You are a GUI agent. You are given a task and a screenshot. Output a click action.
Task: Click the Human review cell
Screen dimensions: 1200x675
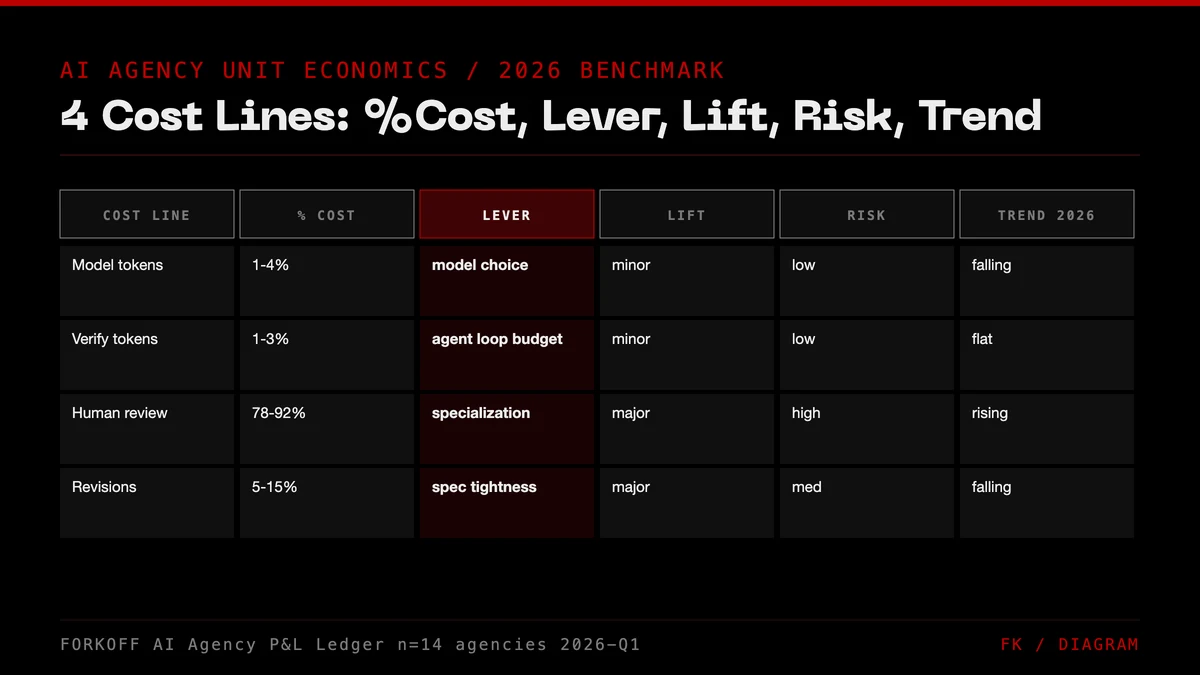pos(147,429)
